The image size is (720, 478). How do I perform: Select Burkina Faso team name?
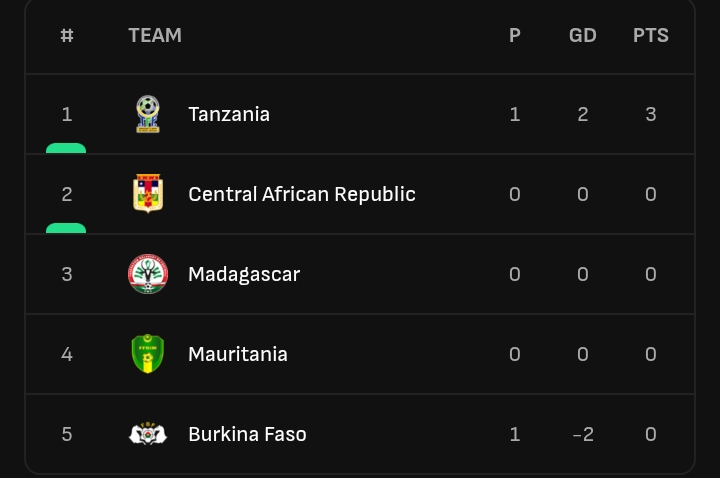pyautogui.click(x=248, y=434)
